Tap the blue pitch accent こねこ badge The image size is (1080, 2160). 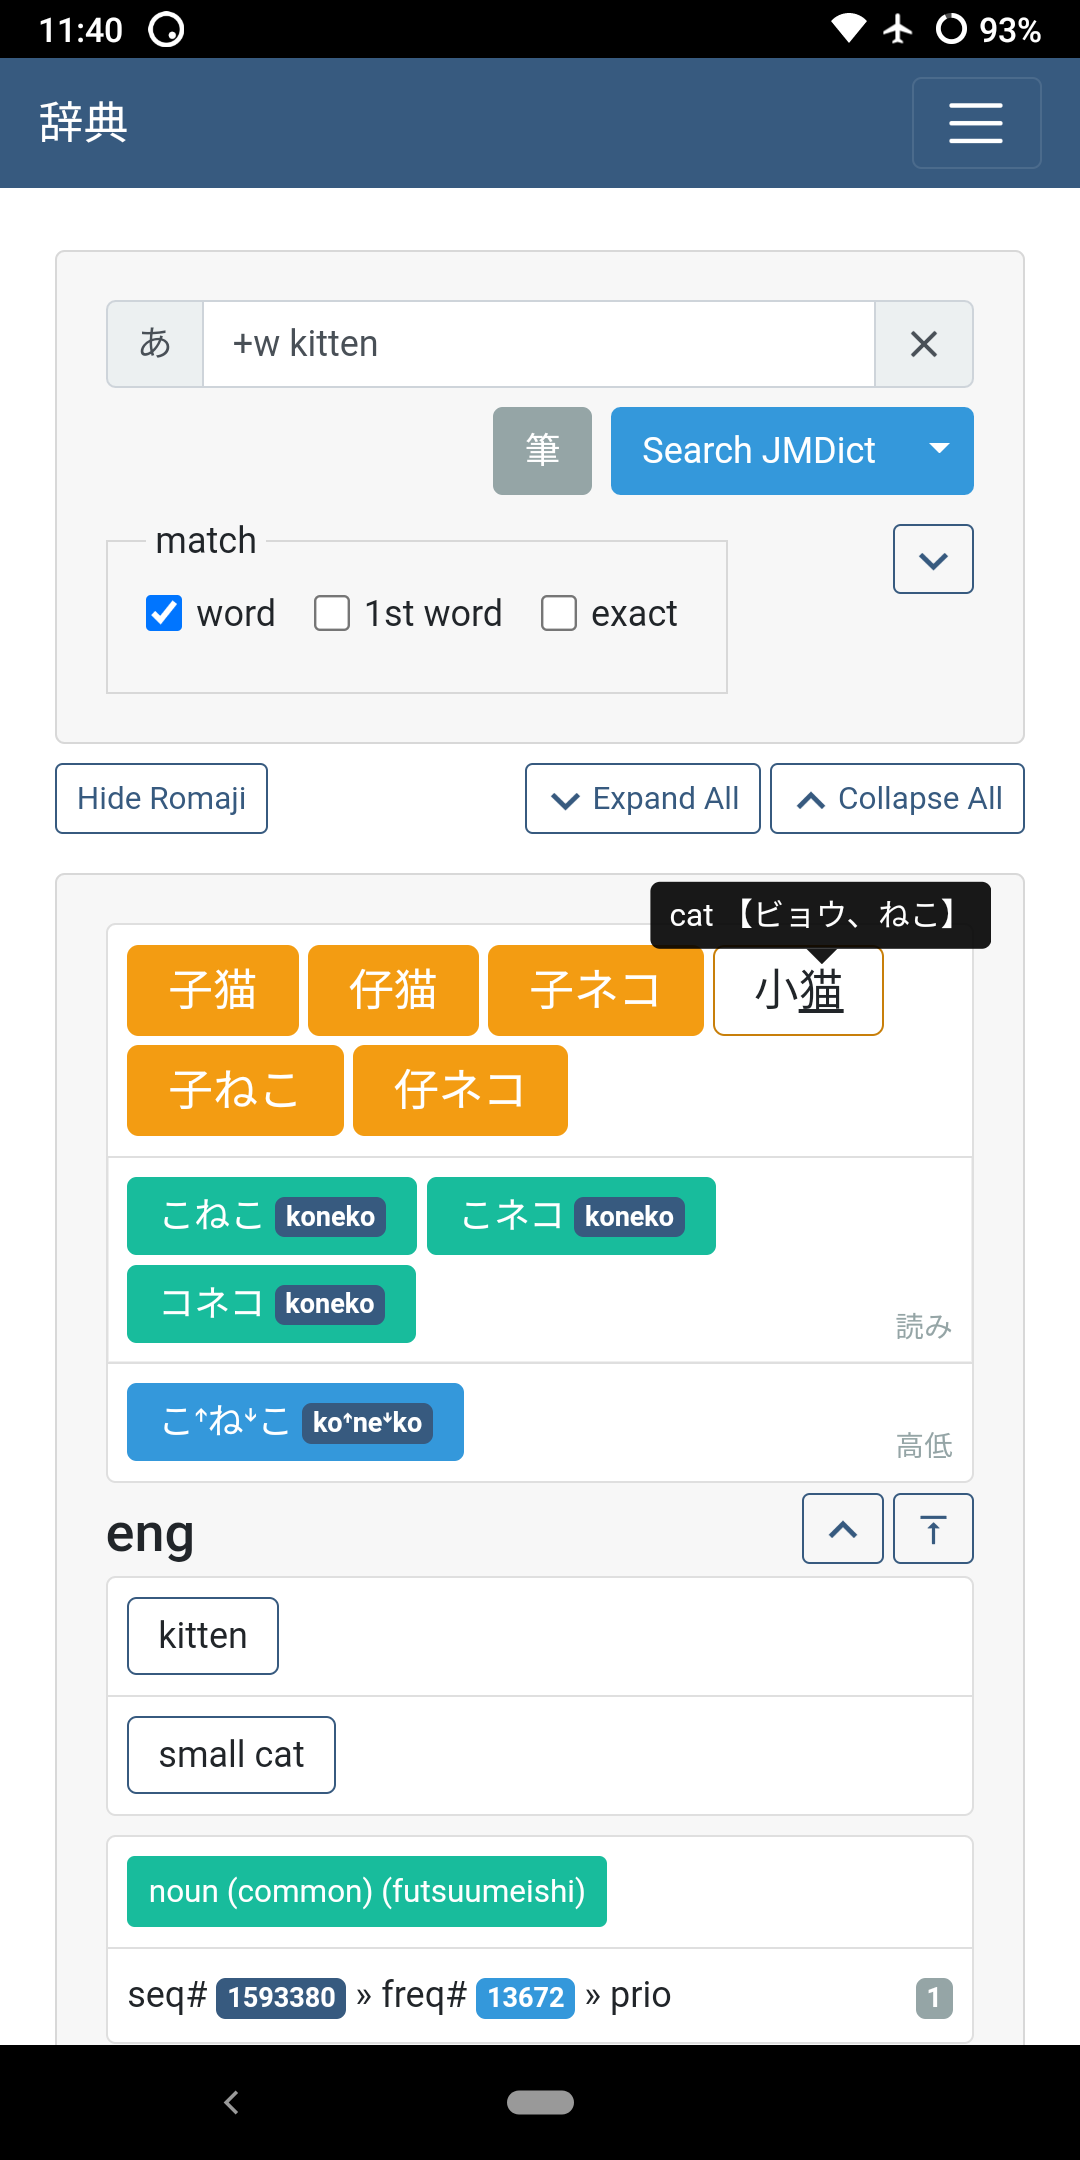click(295, 1422)
